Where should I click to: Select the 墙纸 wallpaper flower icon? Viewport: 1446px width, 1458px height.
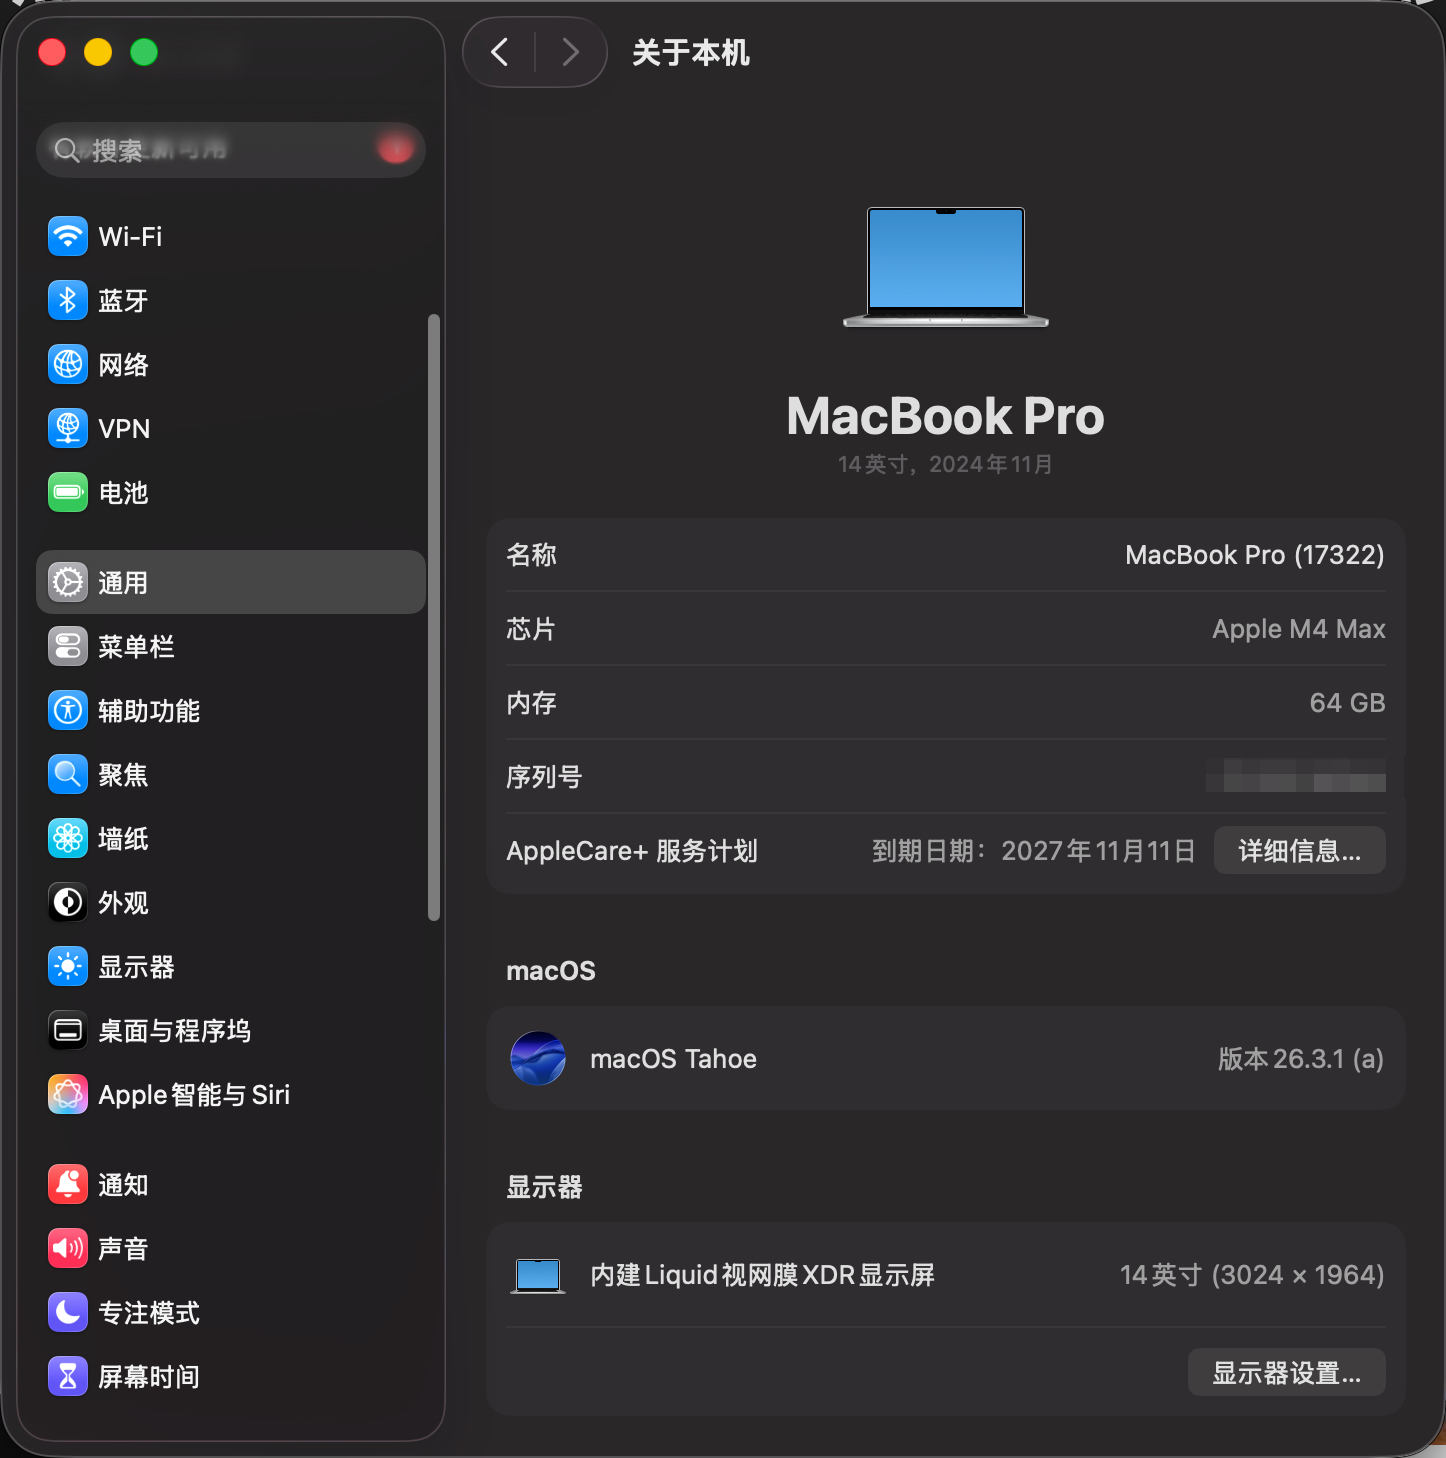(x=68, y=838)
